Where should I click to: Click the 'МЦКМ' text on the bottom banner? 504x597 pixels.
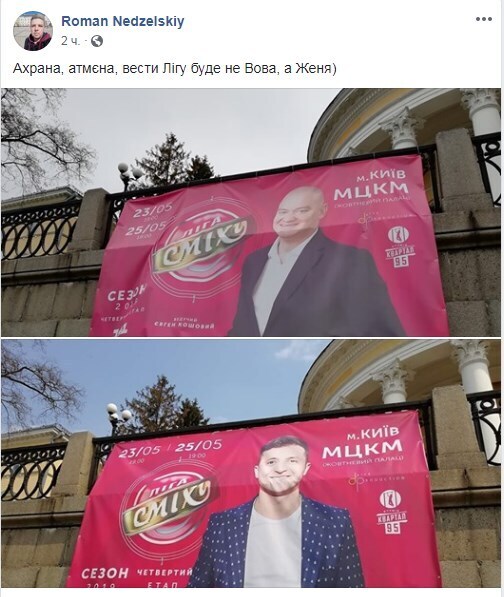point(362,451)
